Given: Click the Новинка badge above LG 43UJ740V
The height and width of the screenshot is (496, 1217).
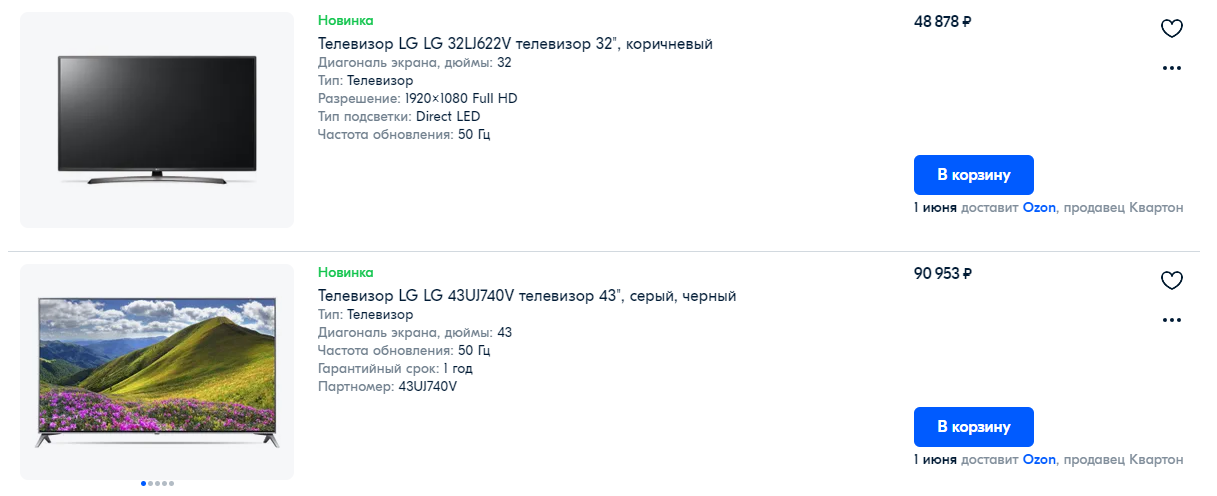Looking at the screenshot, I should click(346, 272).
